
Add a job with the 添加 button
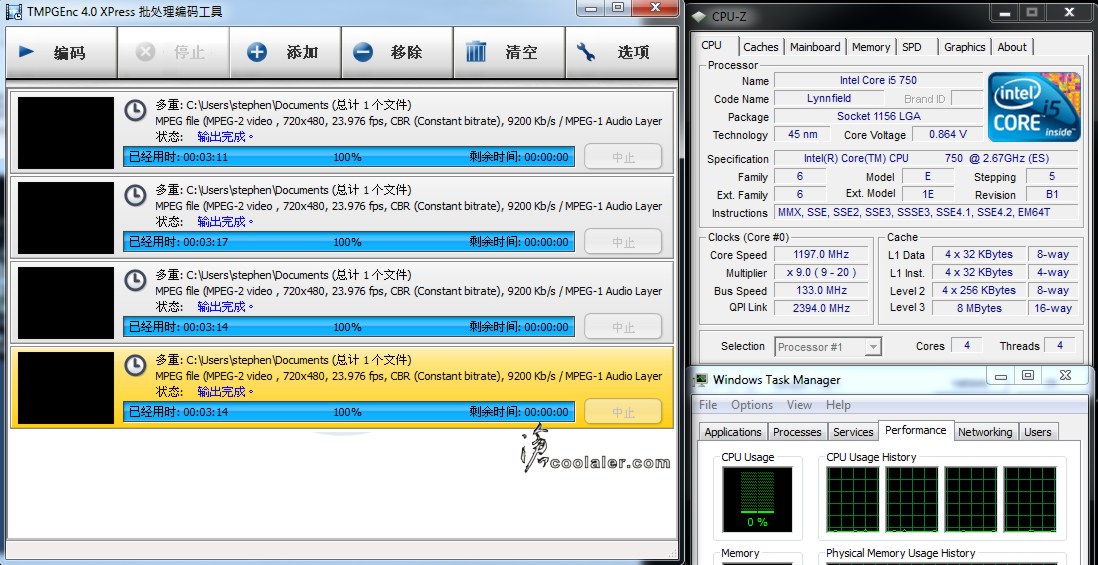click(x=285, y=53)
